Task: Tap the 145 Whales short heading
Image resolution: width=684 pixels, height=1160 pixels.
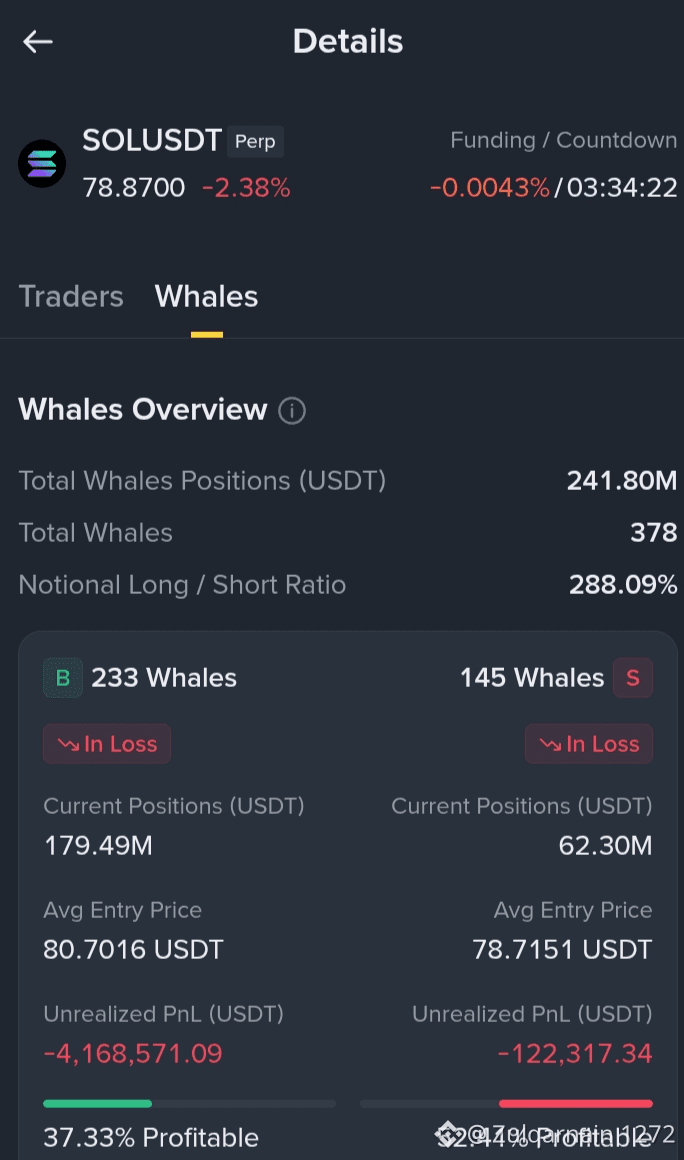Action: tap(532, 678)
